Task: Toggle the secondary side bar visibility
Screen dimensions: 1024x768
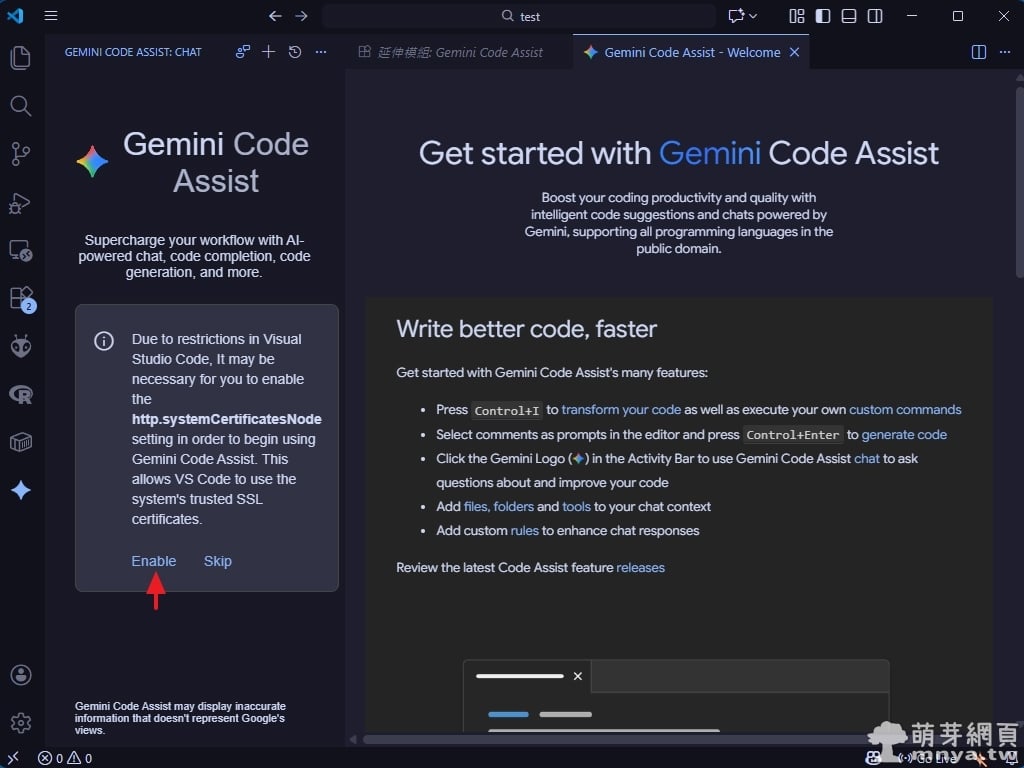Action: 875,16
